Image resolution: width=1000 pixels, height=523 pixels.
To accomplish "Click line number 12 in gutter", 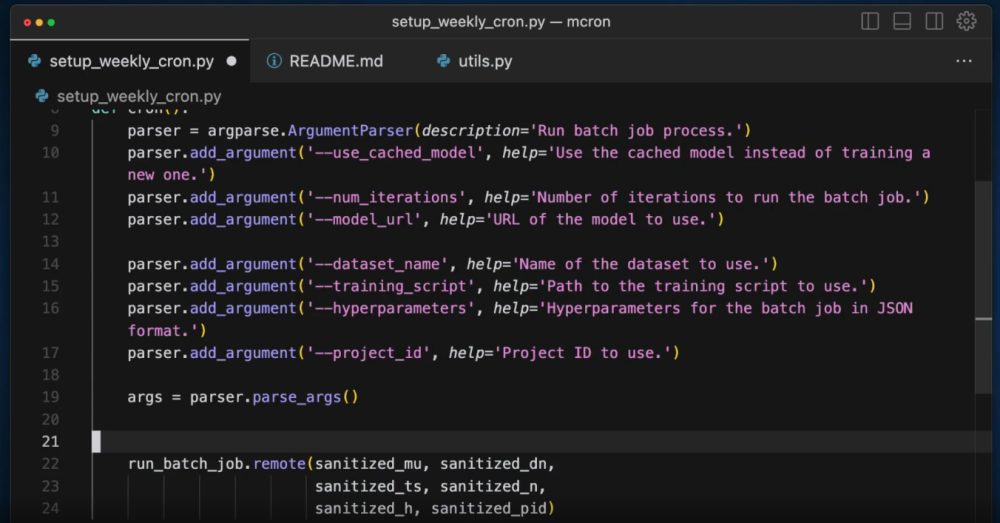I will 50,219.
